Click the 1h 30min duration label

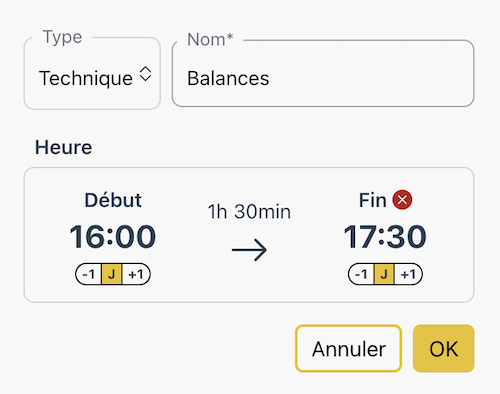[x=249, y=212]
